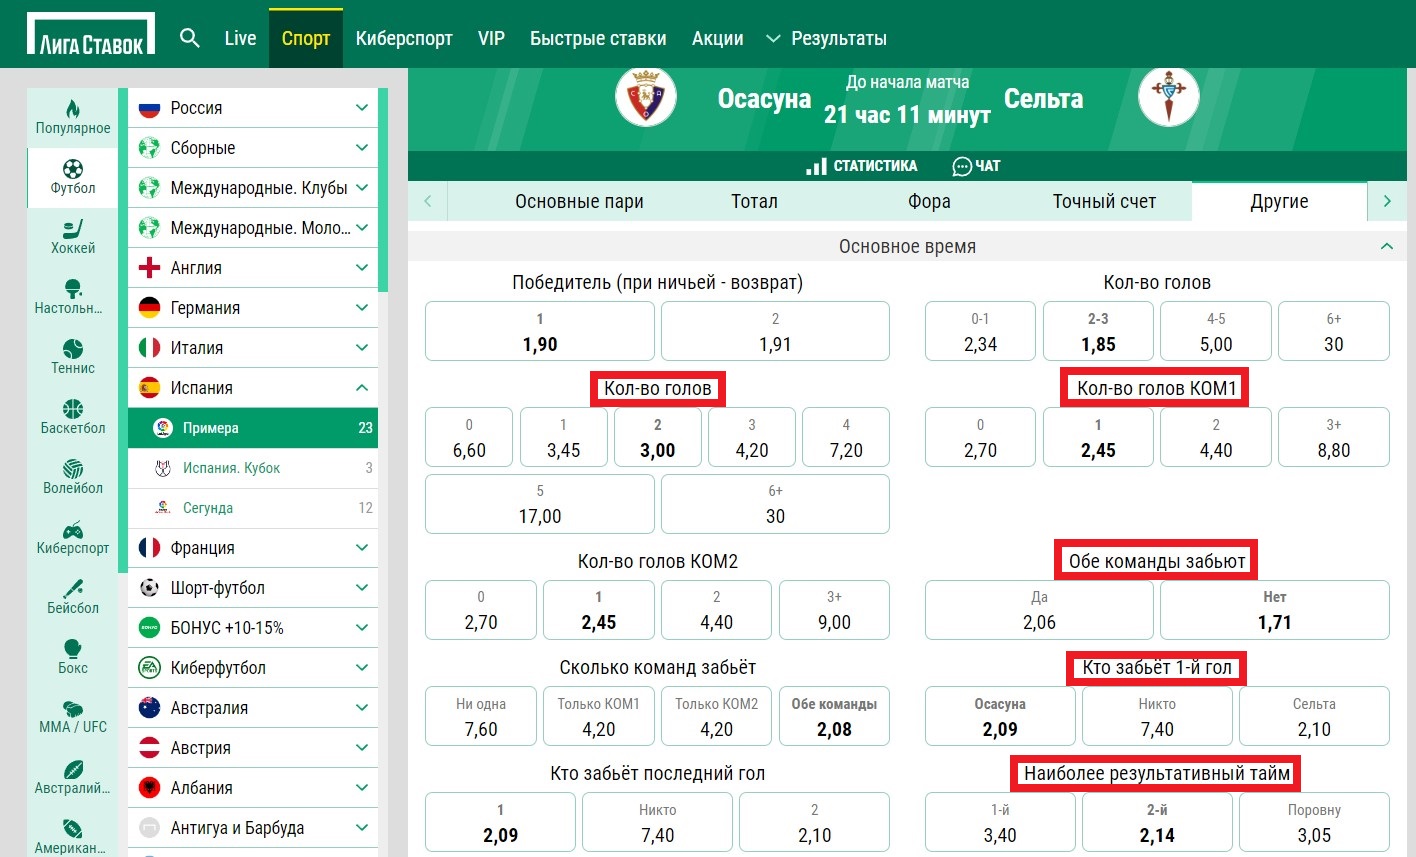Open the Спорт top menu item
The width and height of the screenshot is (1416, 857).
306,38
